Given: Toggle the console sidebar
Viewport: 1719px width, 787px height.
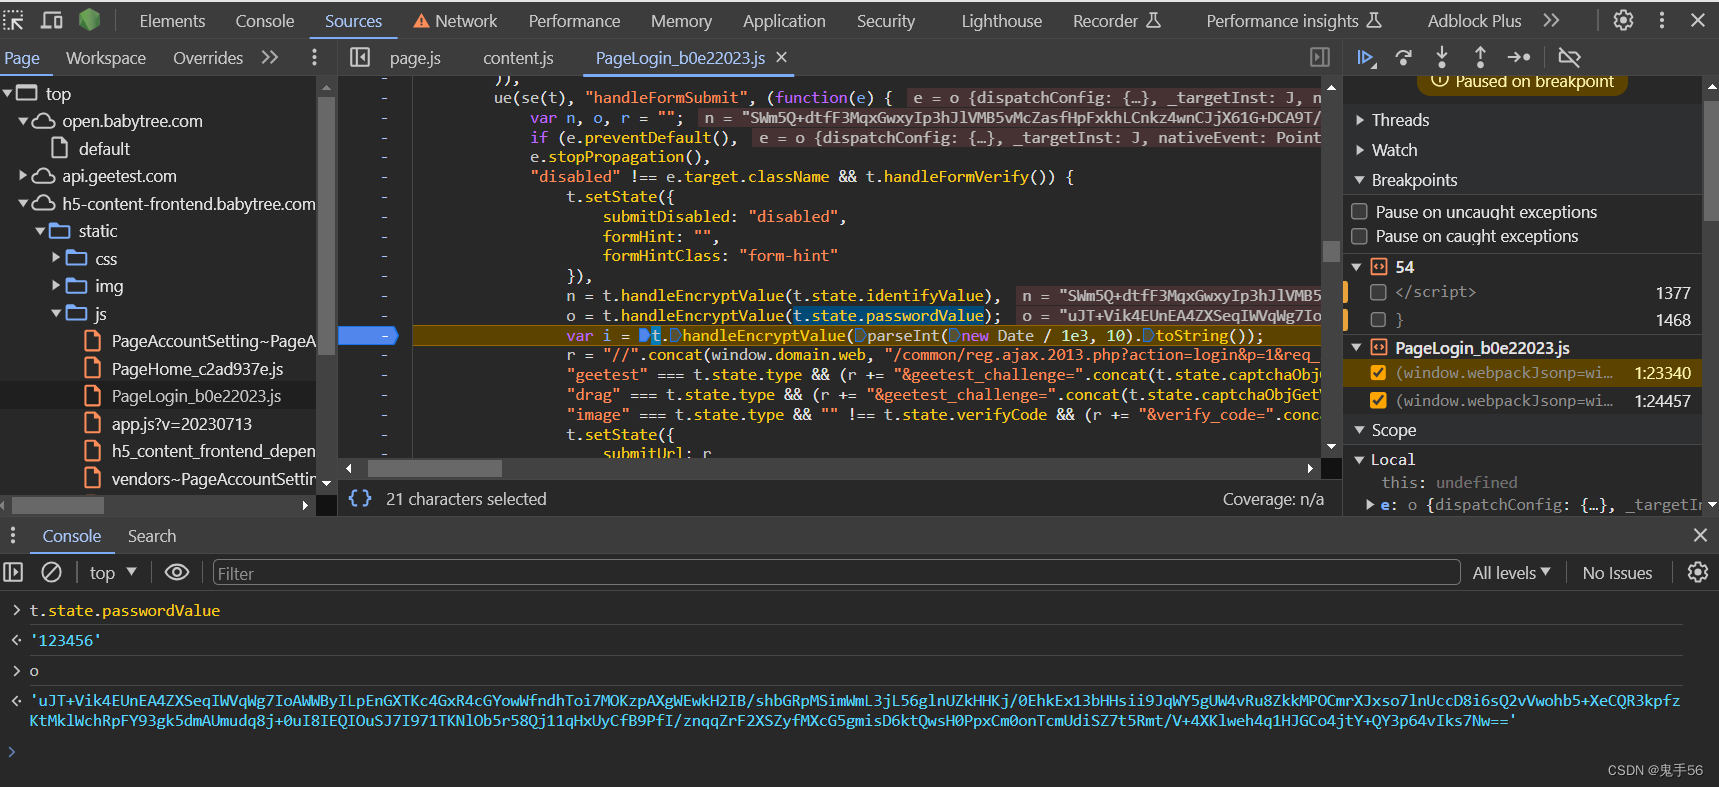Looking at the screenshot, I should point(13,573).
